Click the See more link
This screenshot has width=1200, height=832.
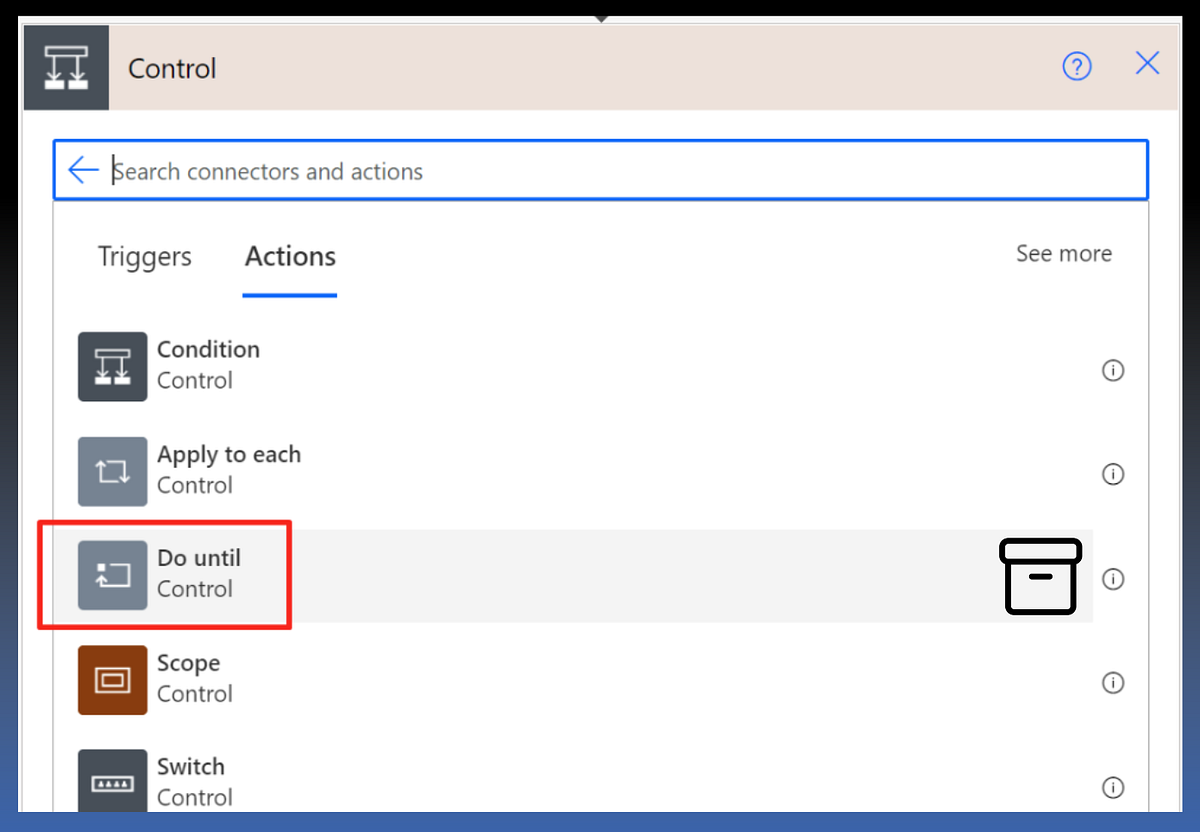pos(1063,254)
